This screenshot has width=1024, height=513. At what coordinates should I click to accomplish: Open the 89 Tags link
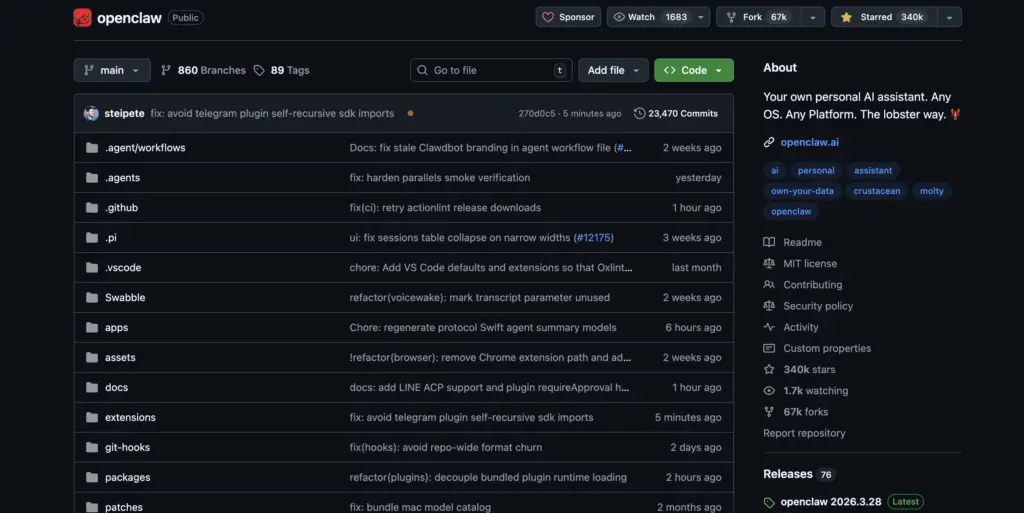point(281,70)
